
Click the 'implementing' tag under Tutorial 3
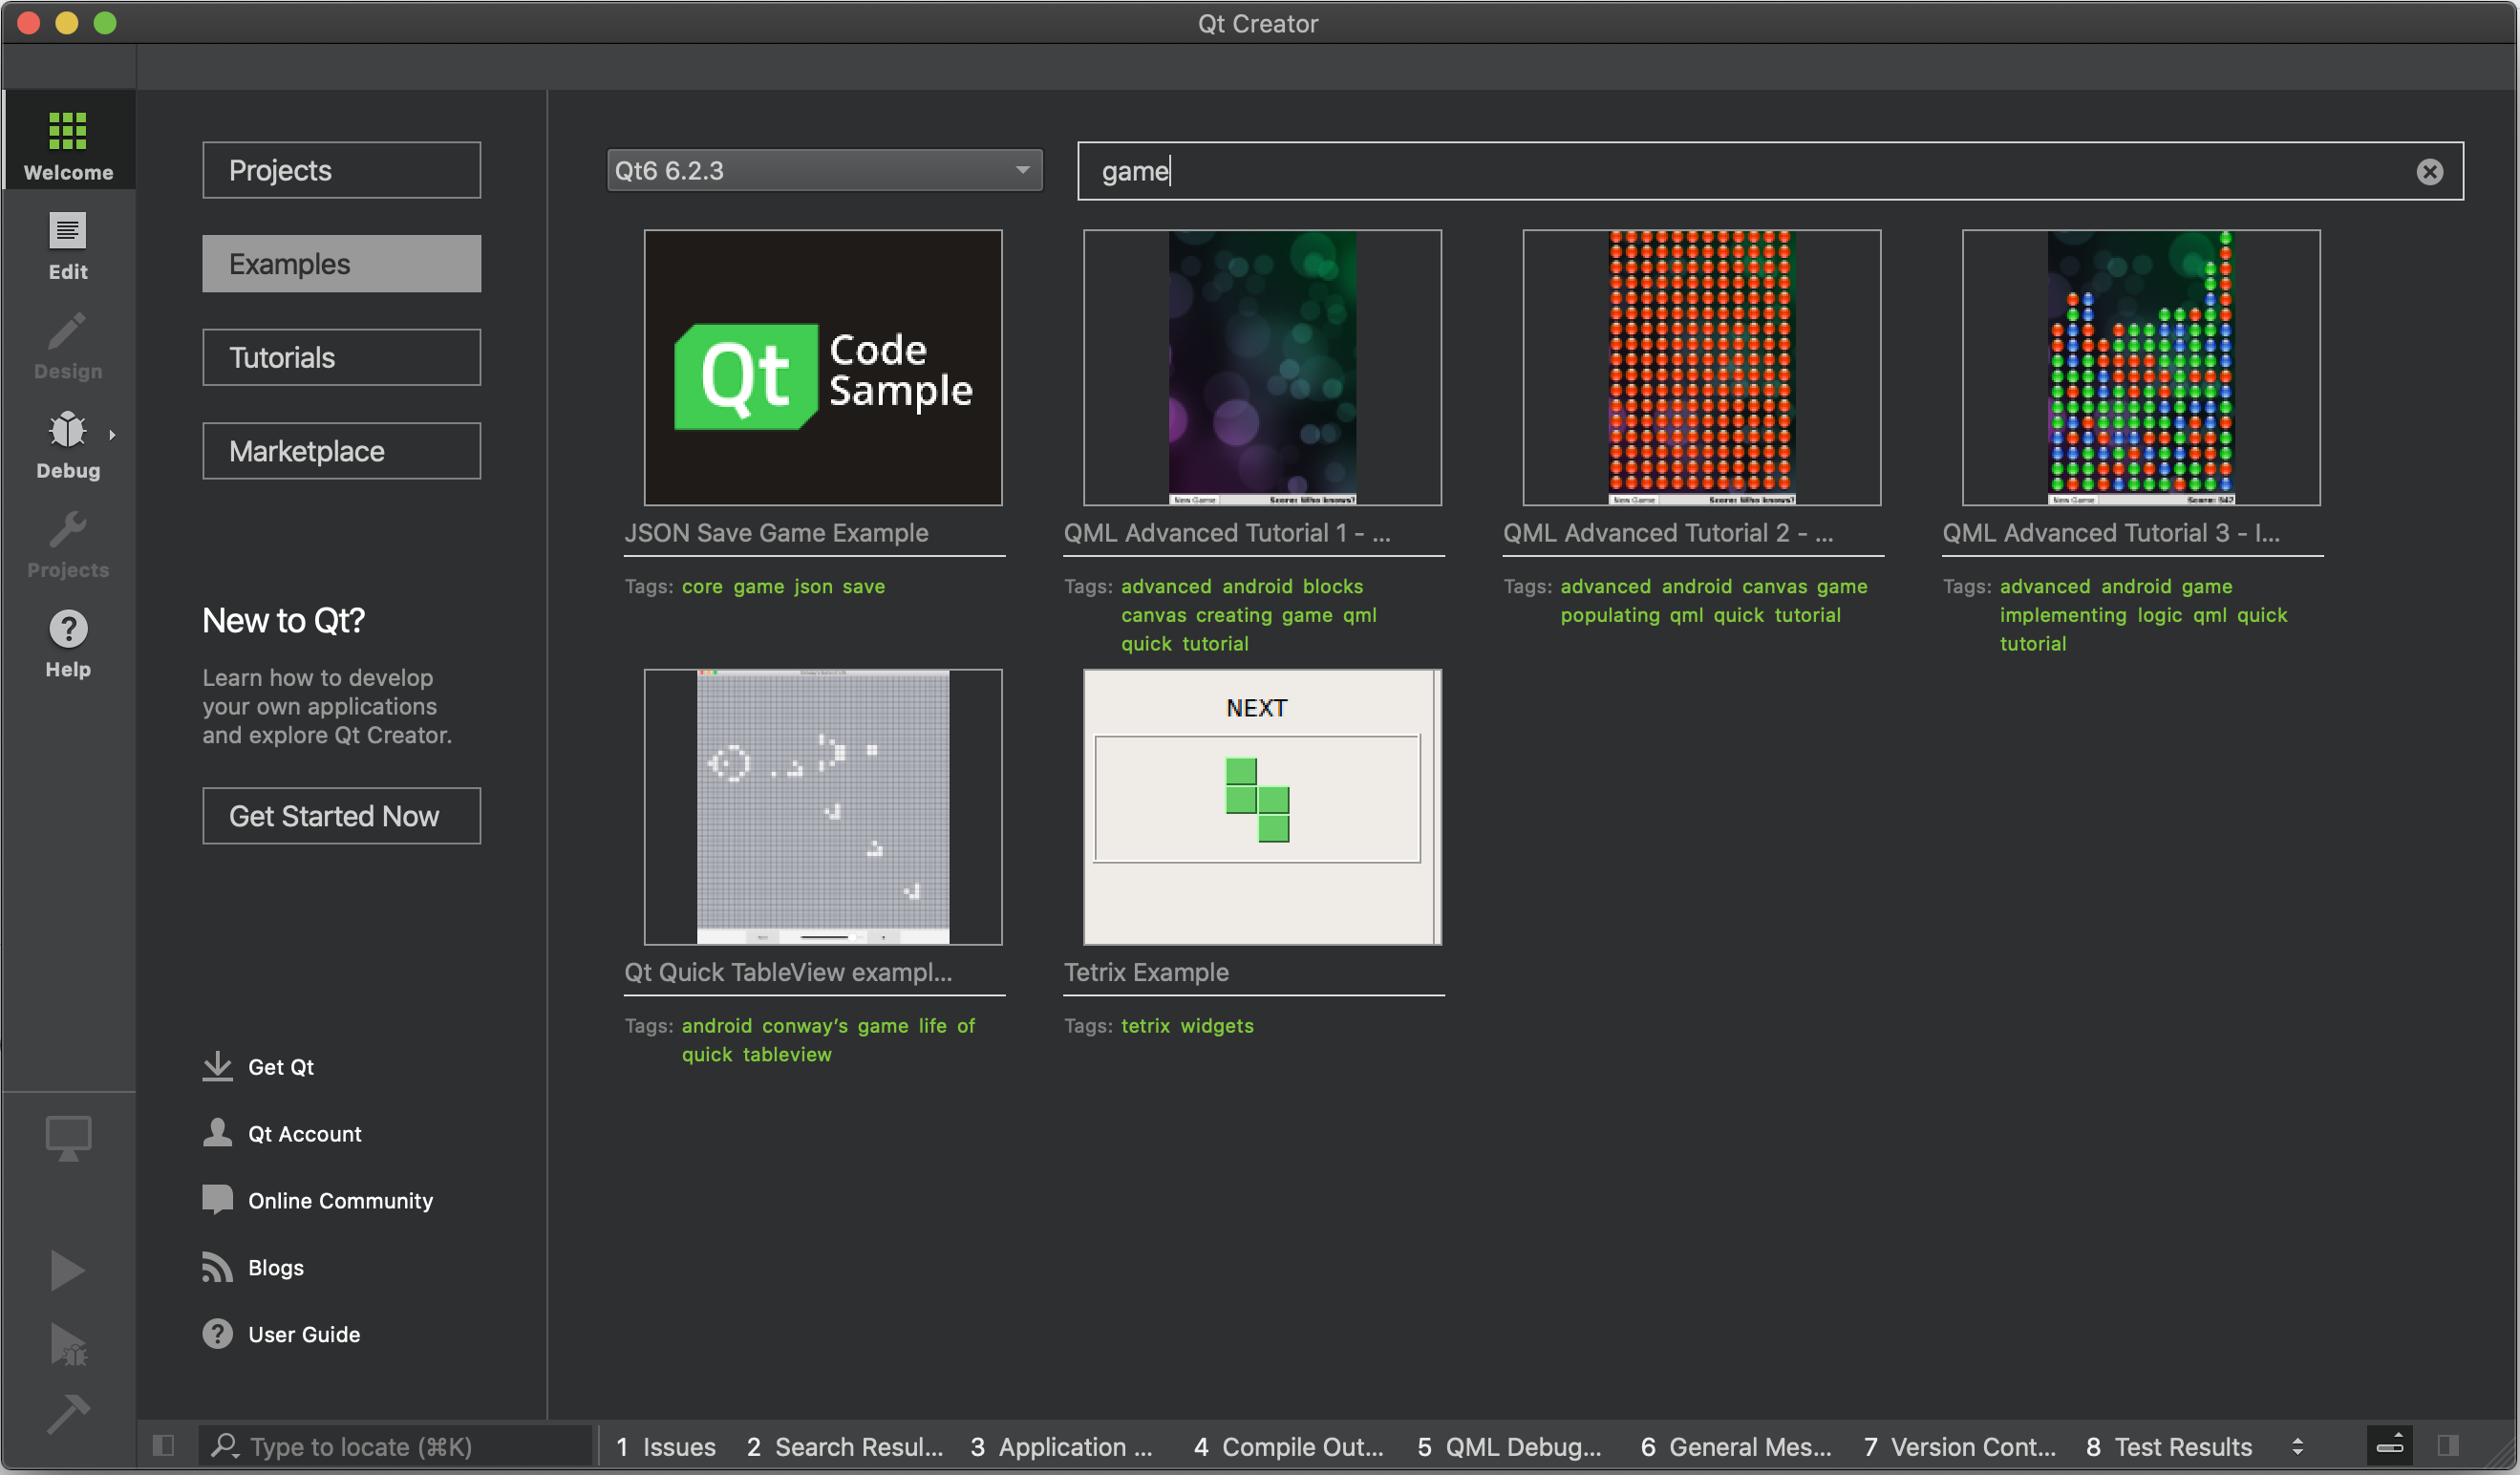click(2063, 616)
